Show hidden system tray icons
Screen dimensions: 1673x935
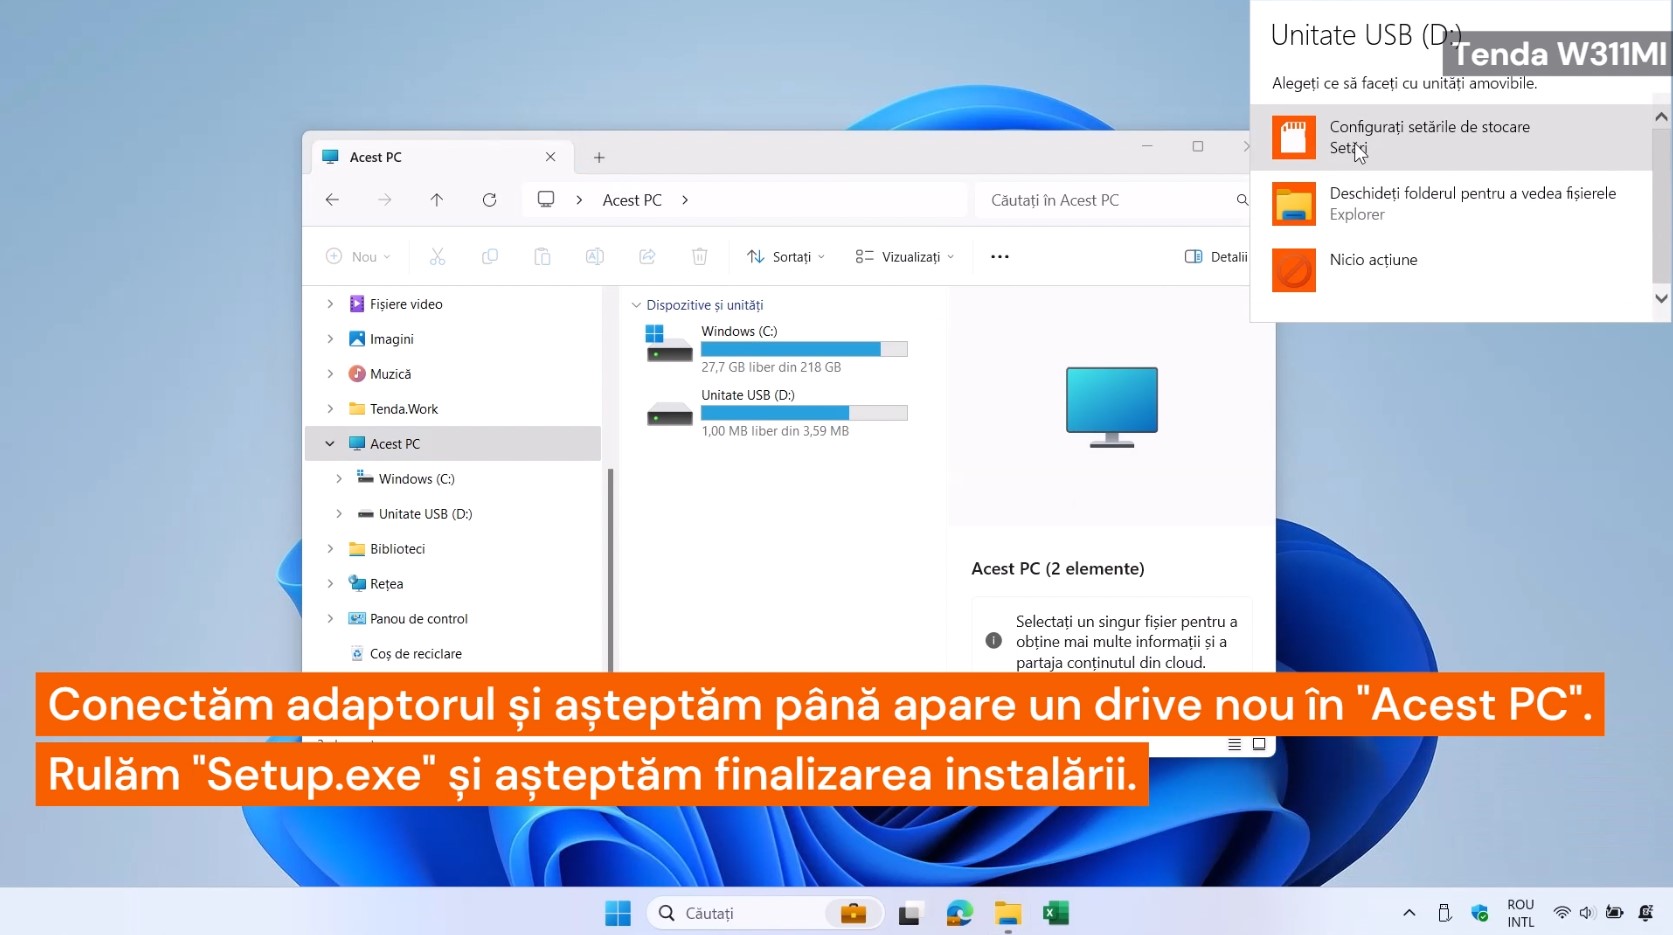[1409, 913]
